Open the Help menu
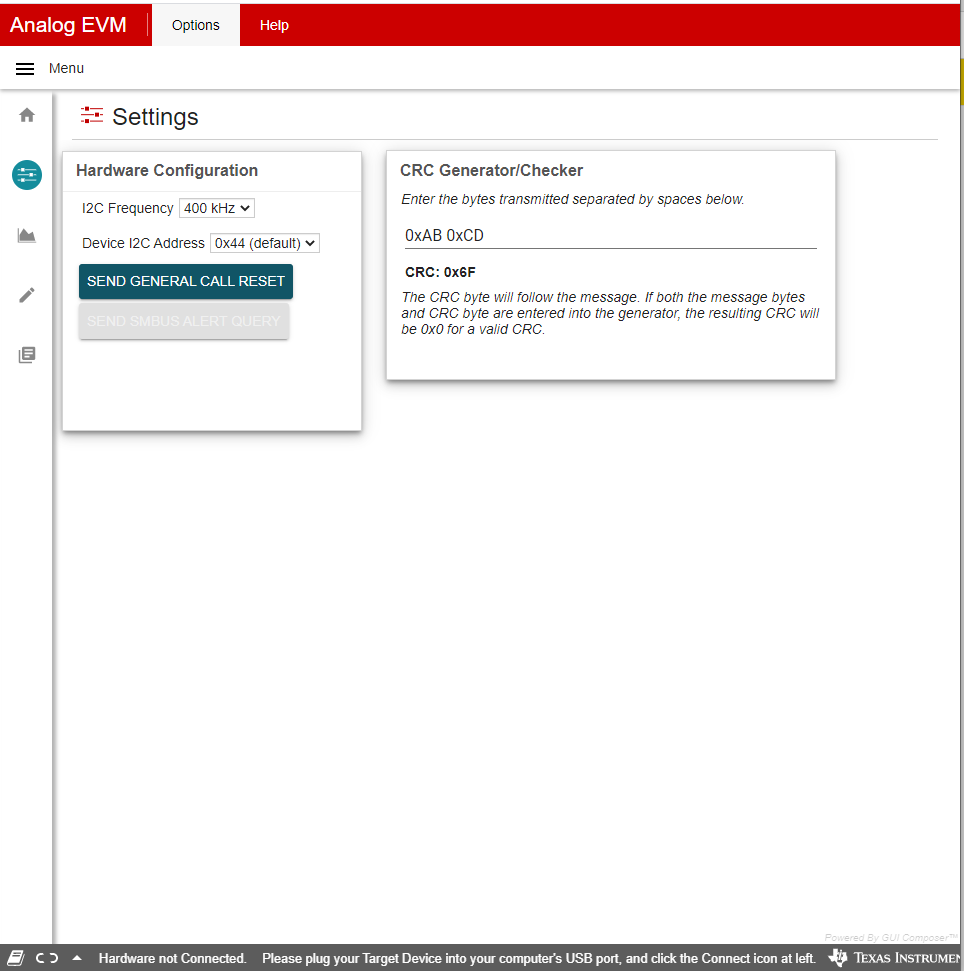Screen dimensions: 964x971 (x=274, y=25)
